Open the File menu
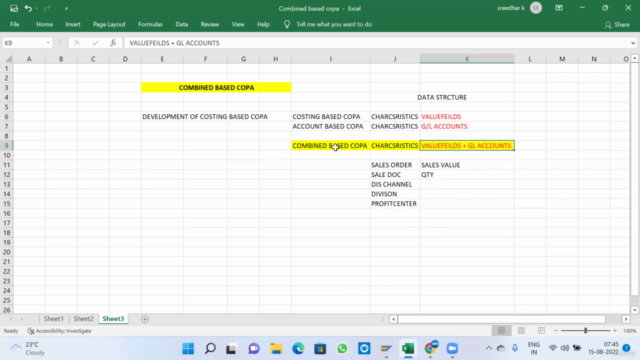This screenshot has width=640, height=360. pos(15,24)
